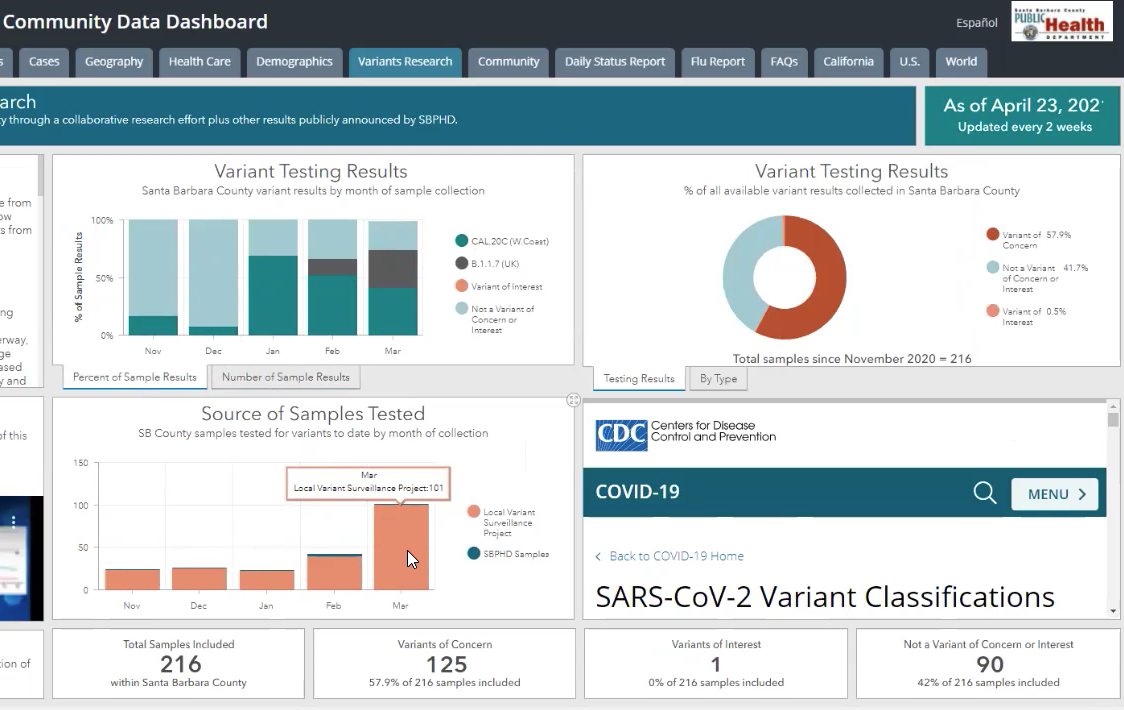Viewport: 1124px width, 710px height.
Task: Click the CDC logo in embedded page
Action: coord(621,435)
